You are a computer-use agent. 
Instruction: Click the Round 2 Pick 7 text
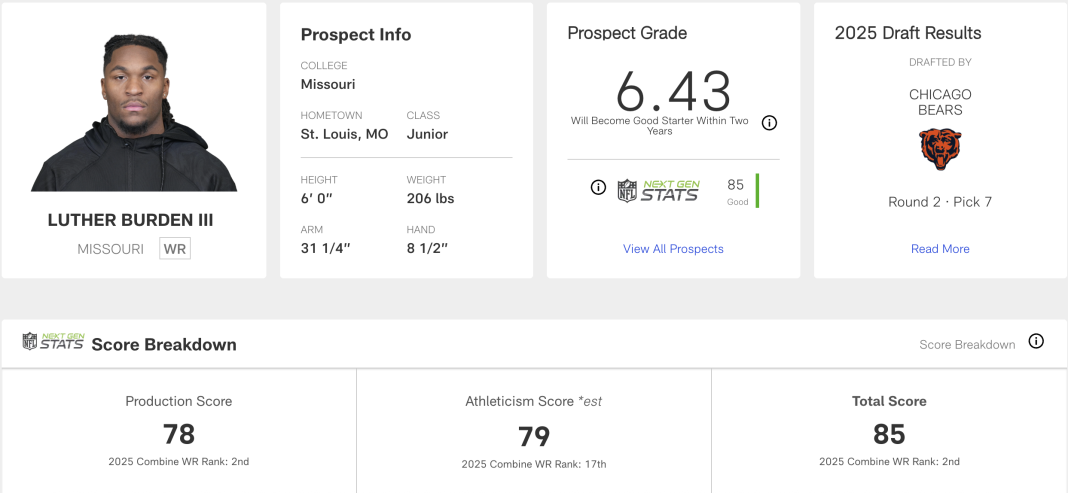940,202
